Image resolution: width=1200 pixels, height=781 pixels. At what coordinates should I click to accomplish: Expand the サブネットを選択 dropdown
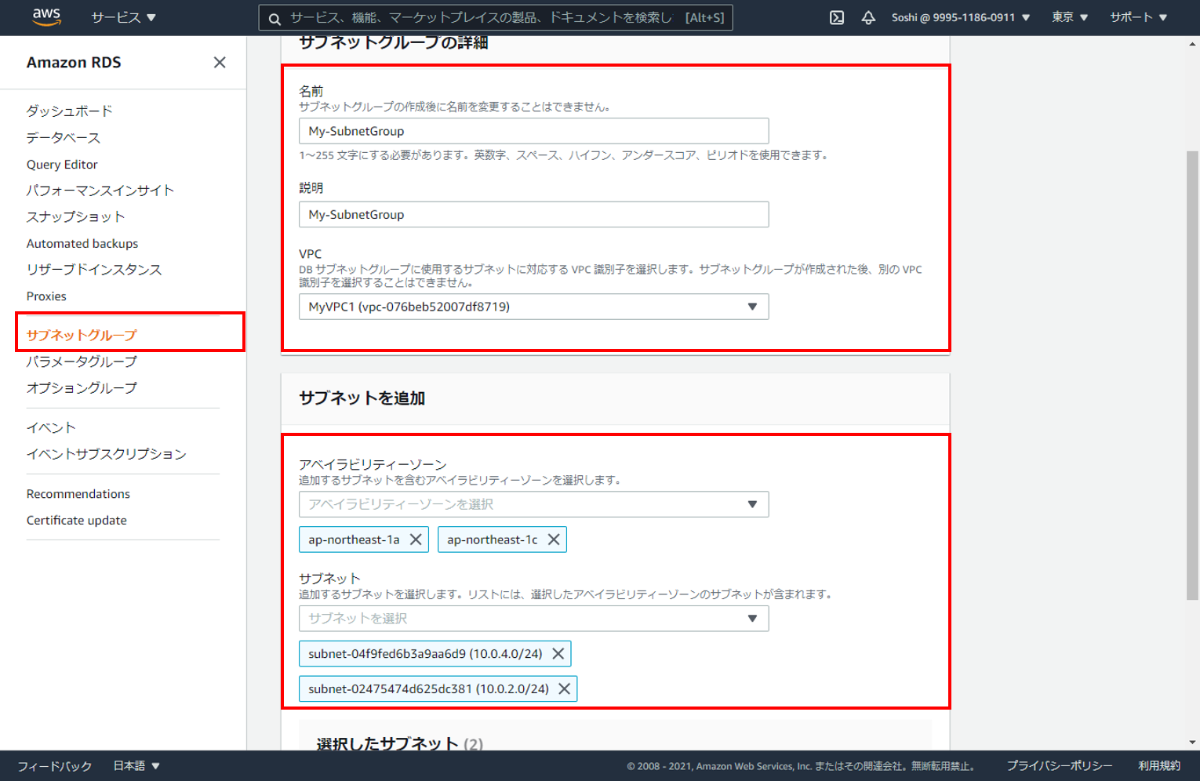point(534,618)
